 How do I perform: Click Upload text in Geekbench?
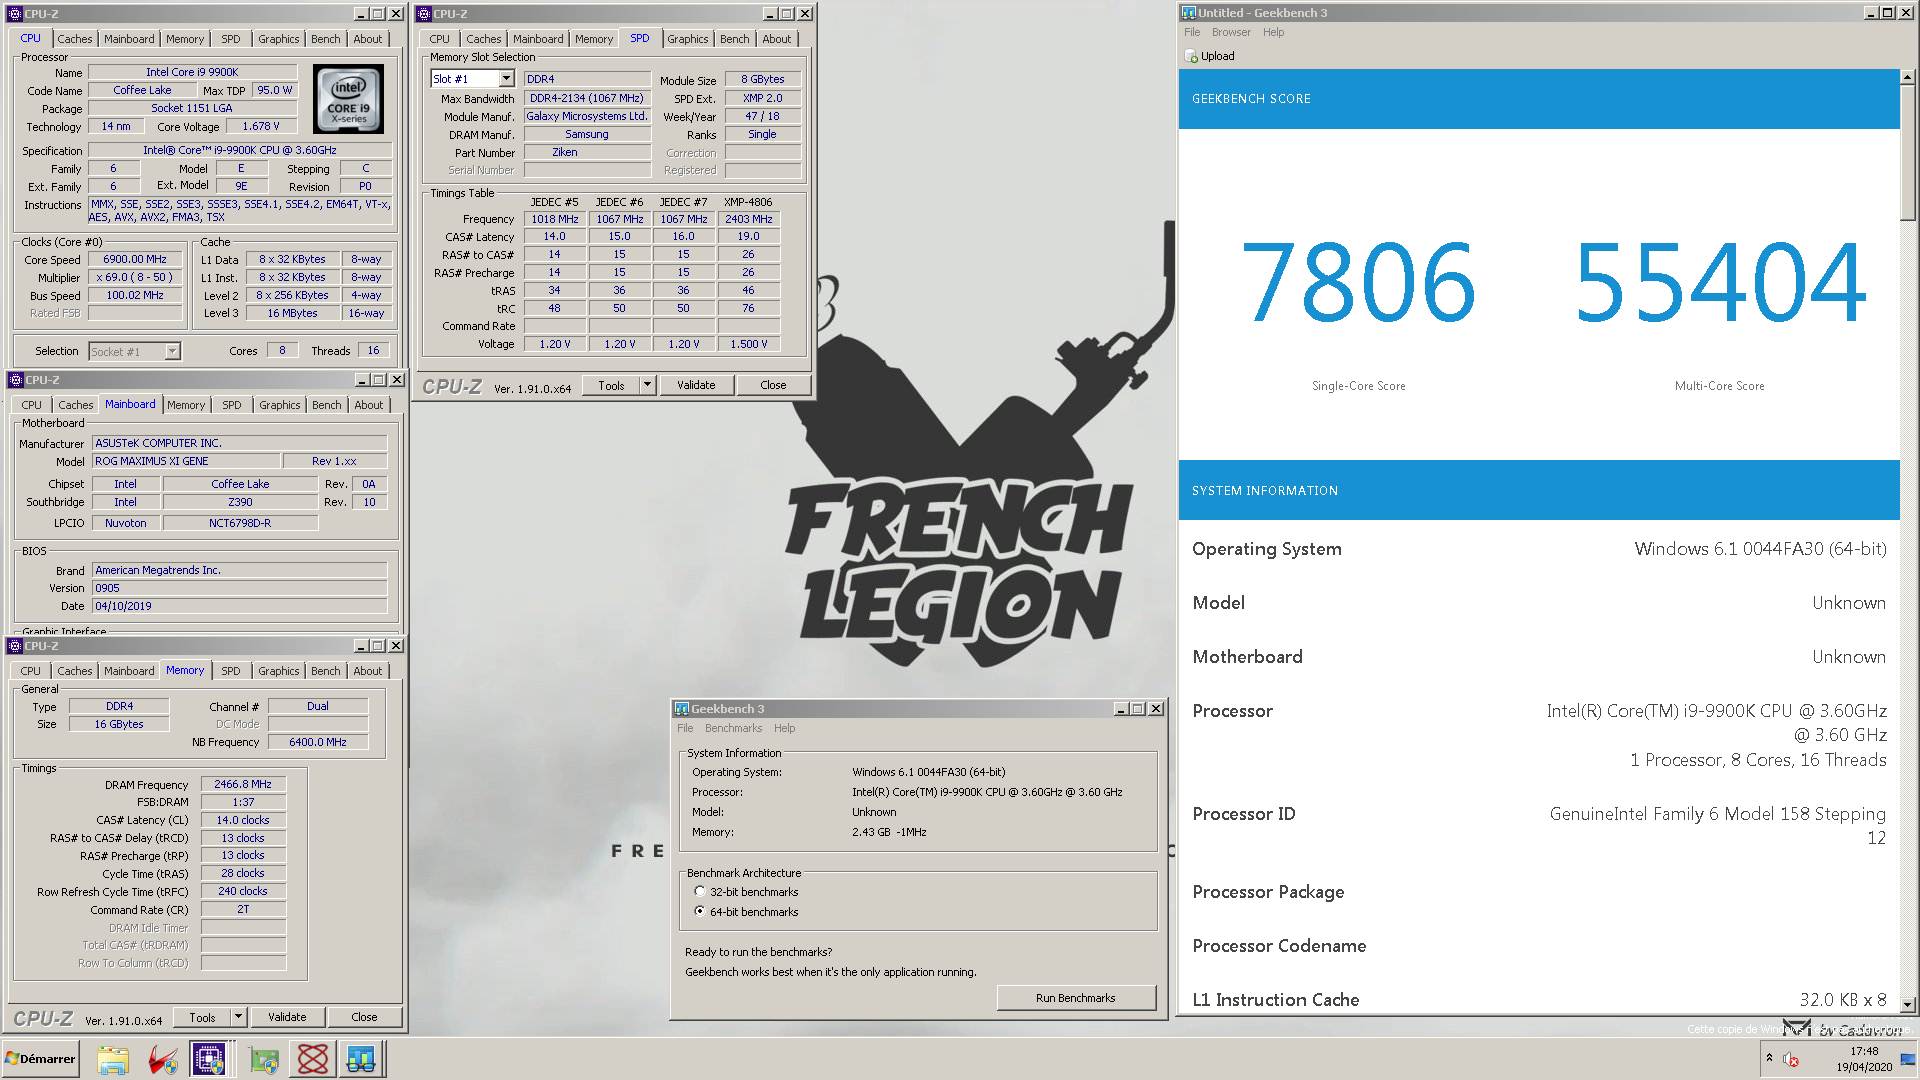(1217, 56)
